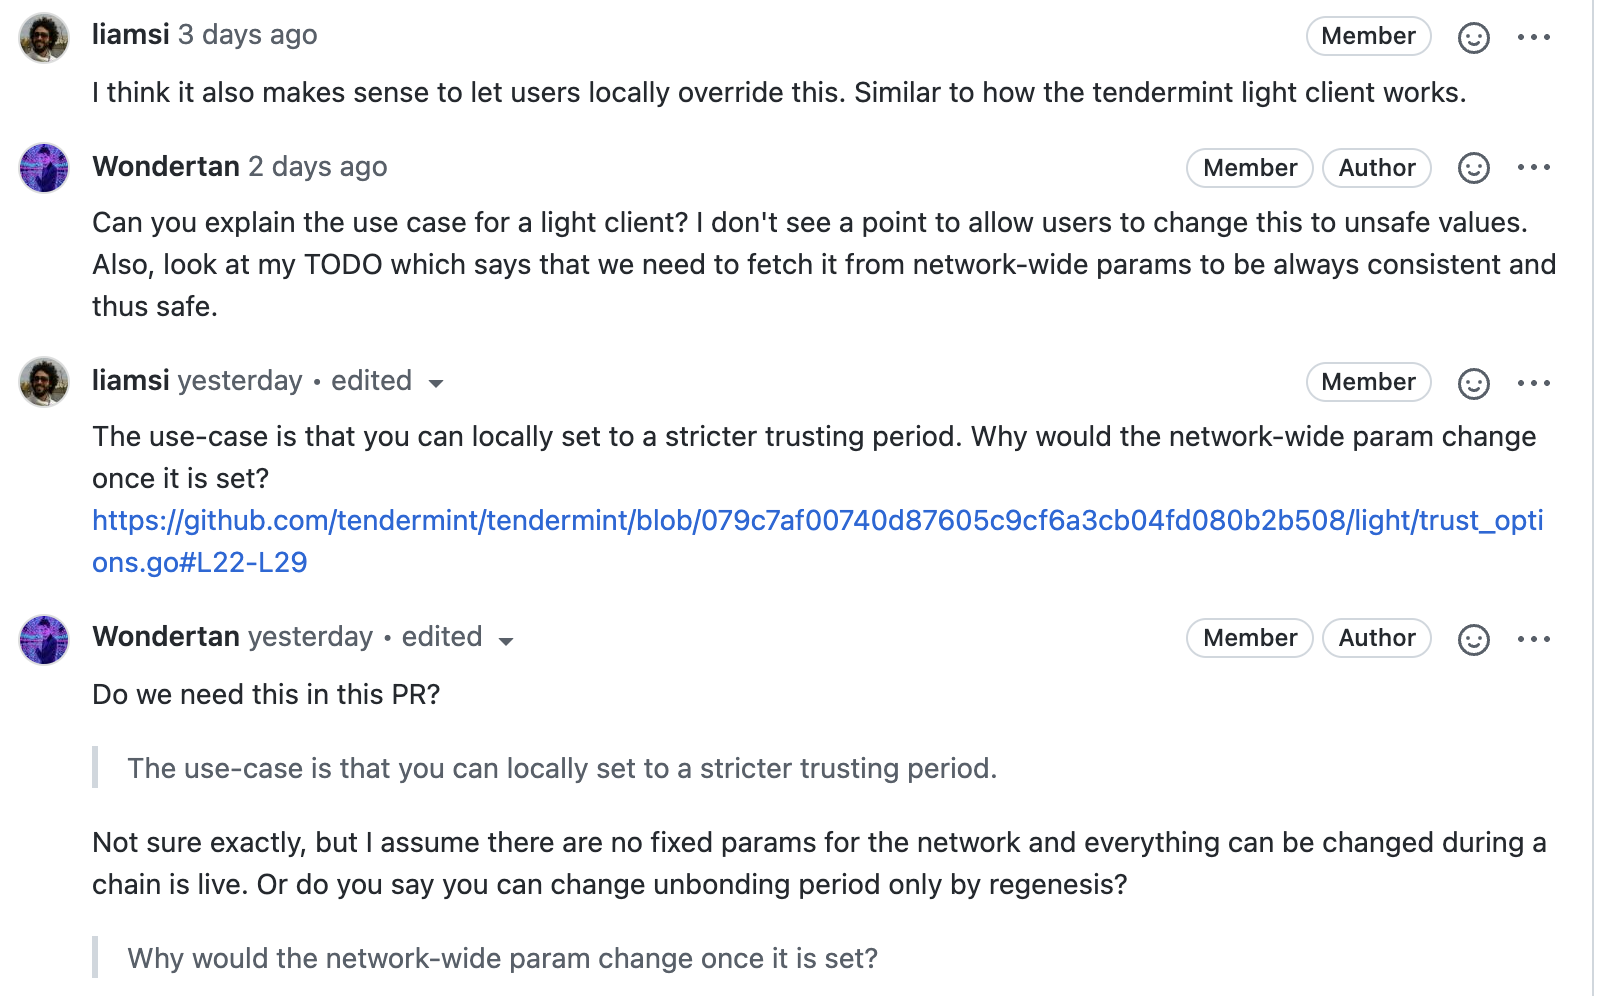Screen dimensions: 1598x996
Task: Click the smiley icon on liamsi's edited comment
Action: click(1473, 383)
